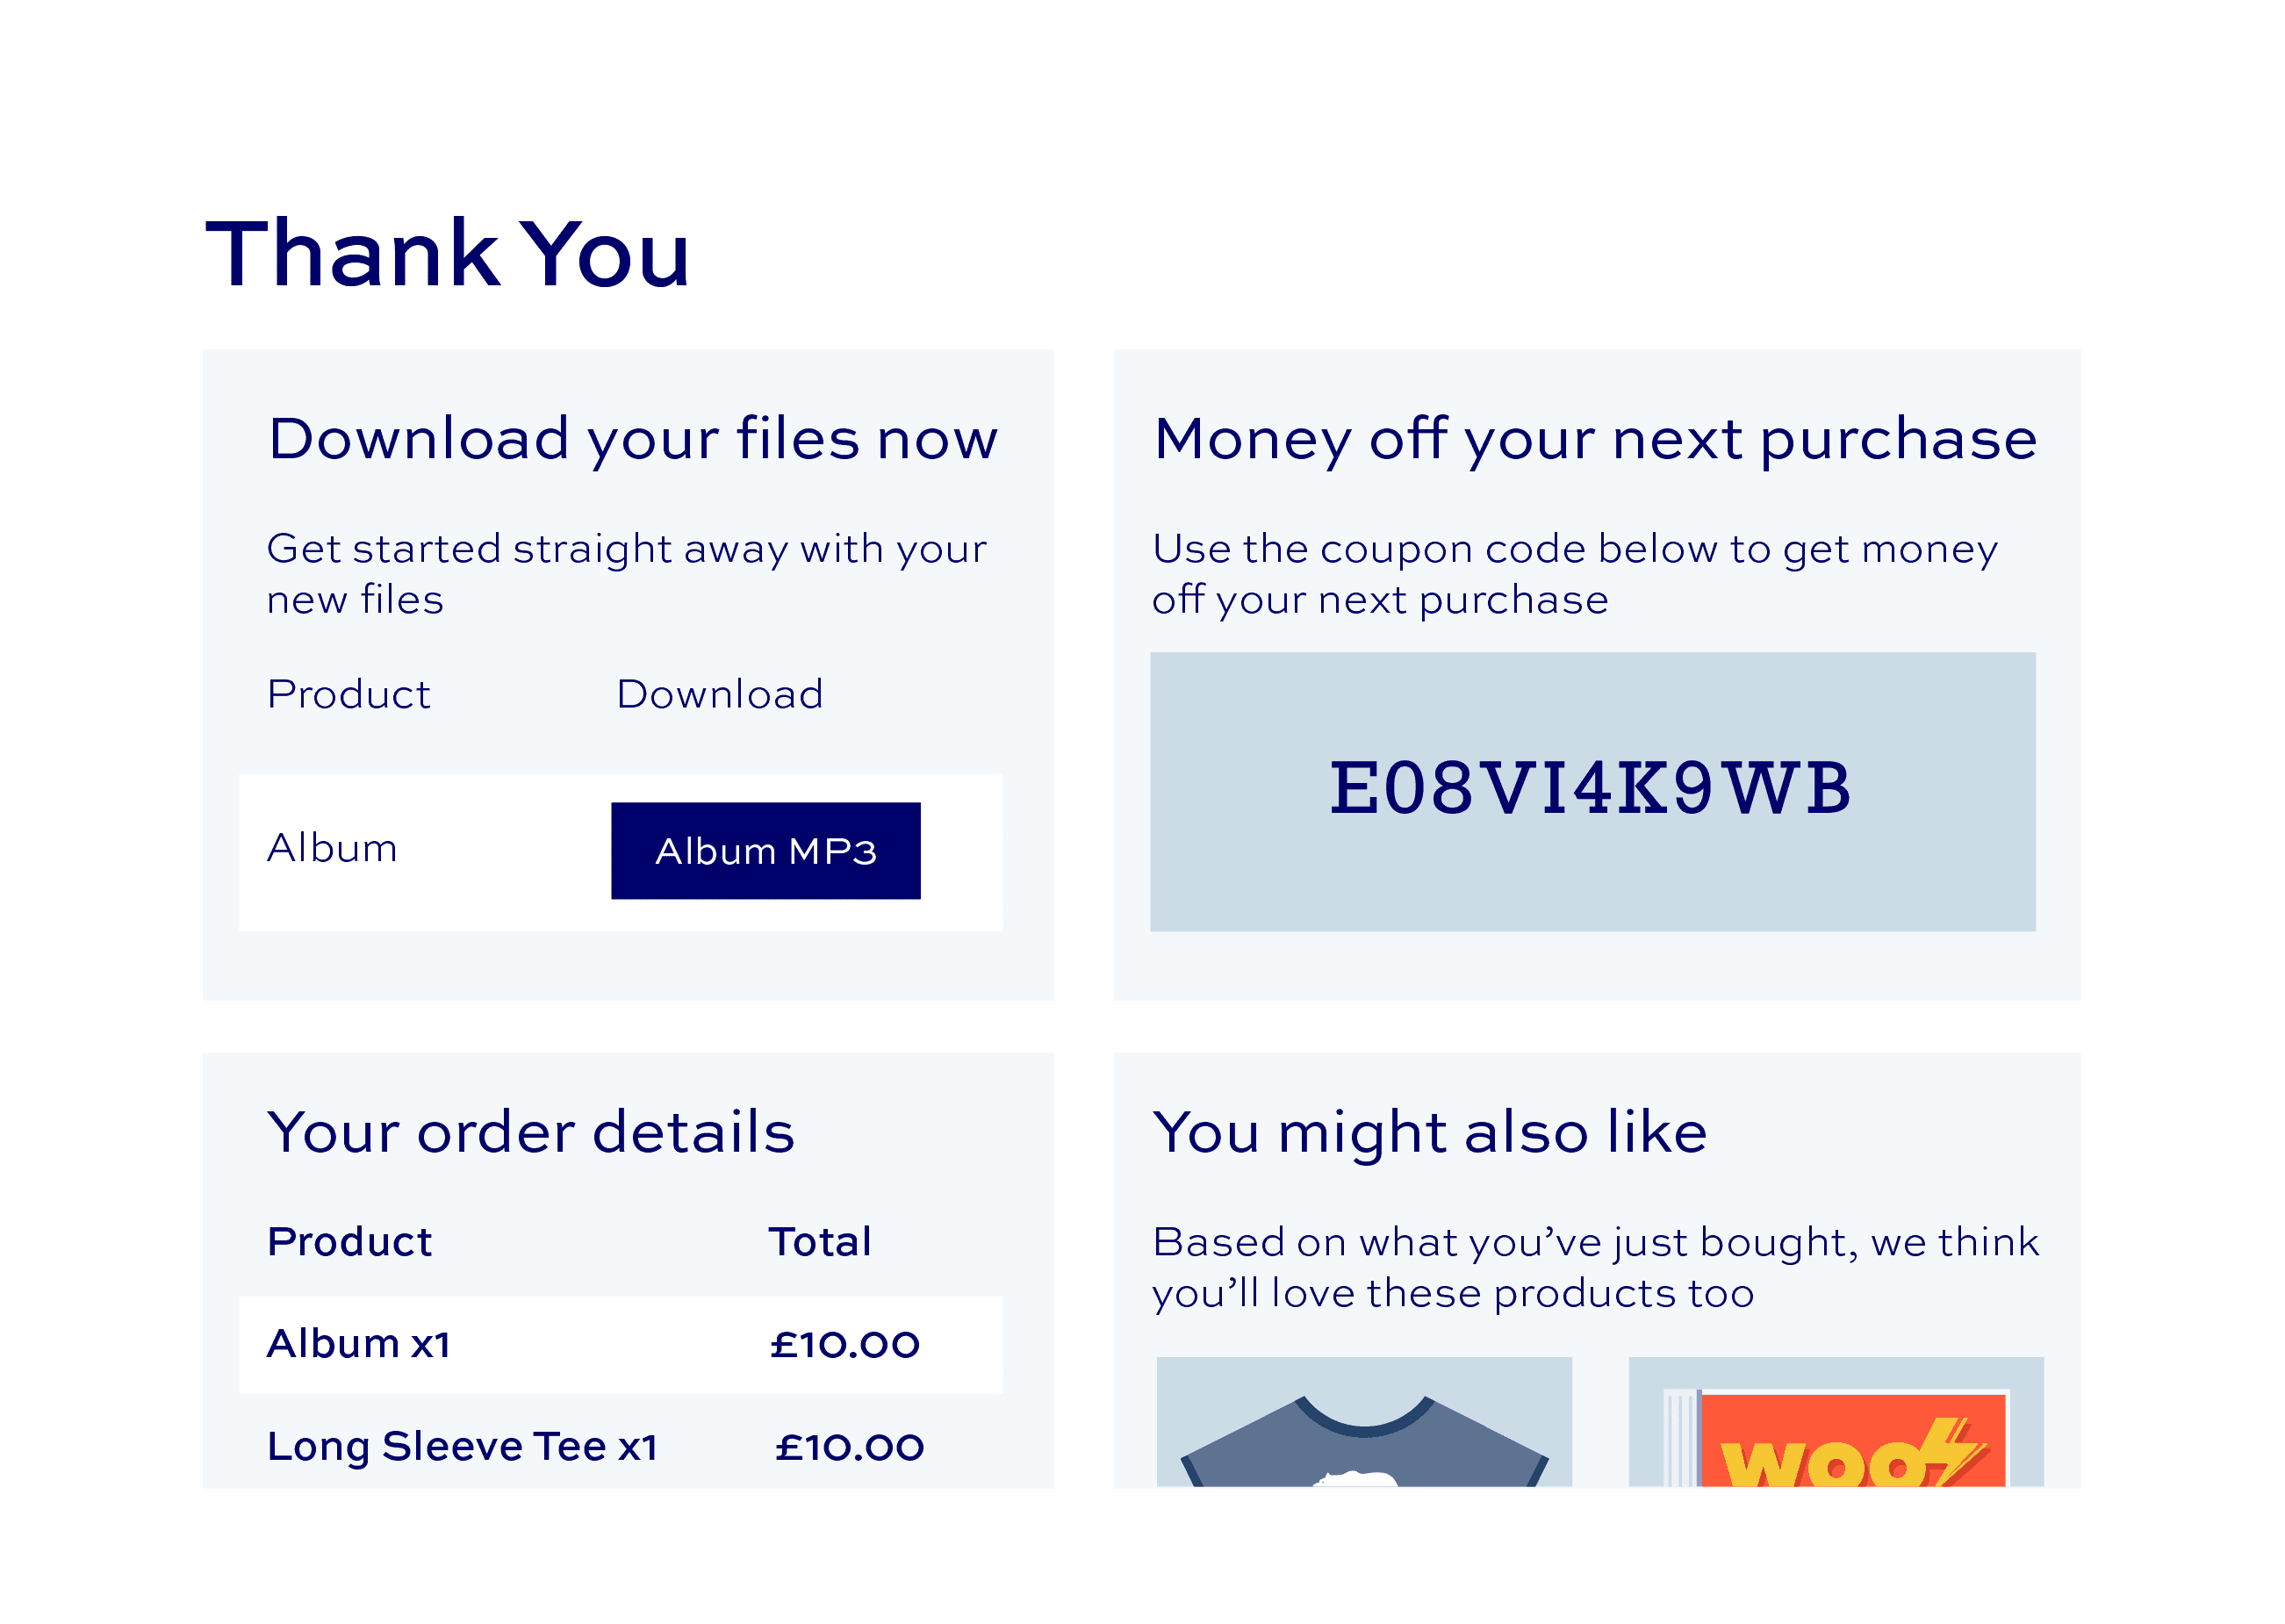Click the bold Product header in order details
This screenshot has width=2285, height=1624.
350,1242
